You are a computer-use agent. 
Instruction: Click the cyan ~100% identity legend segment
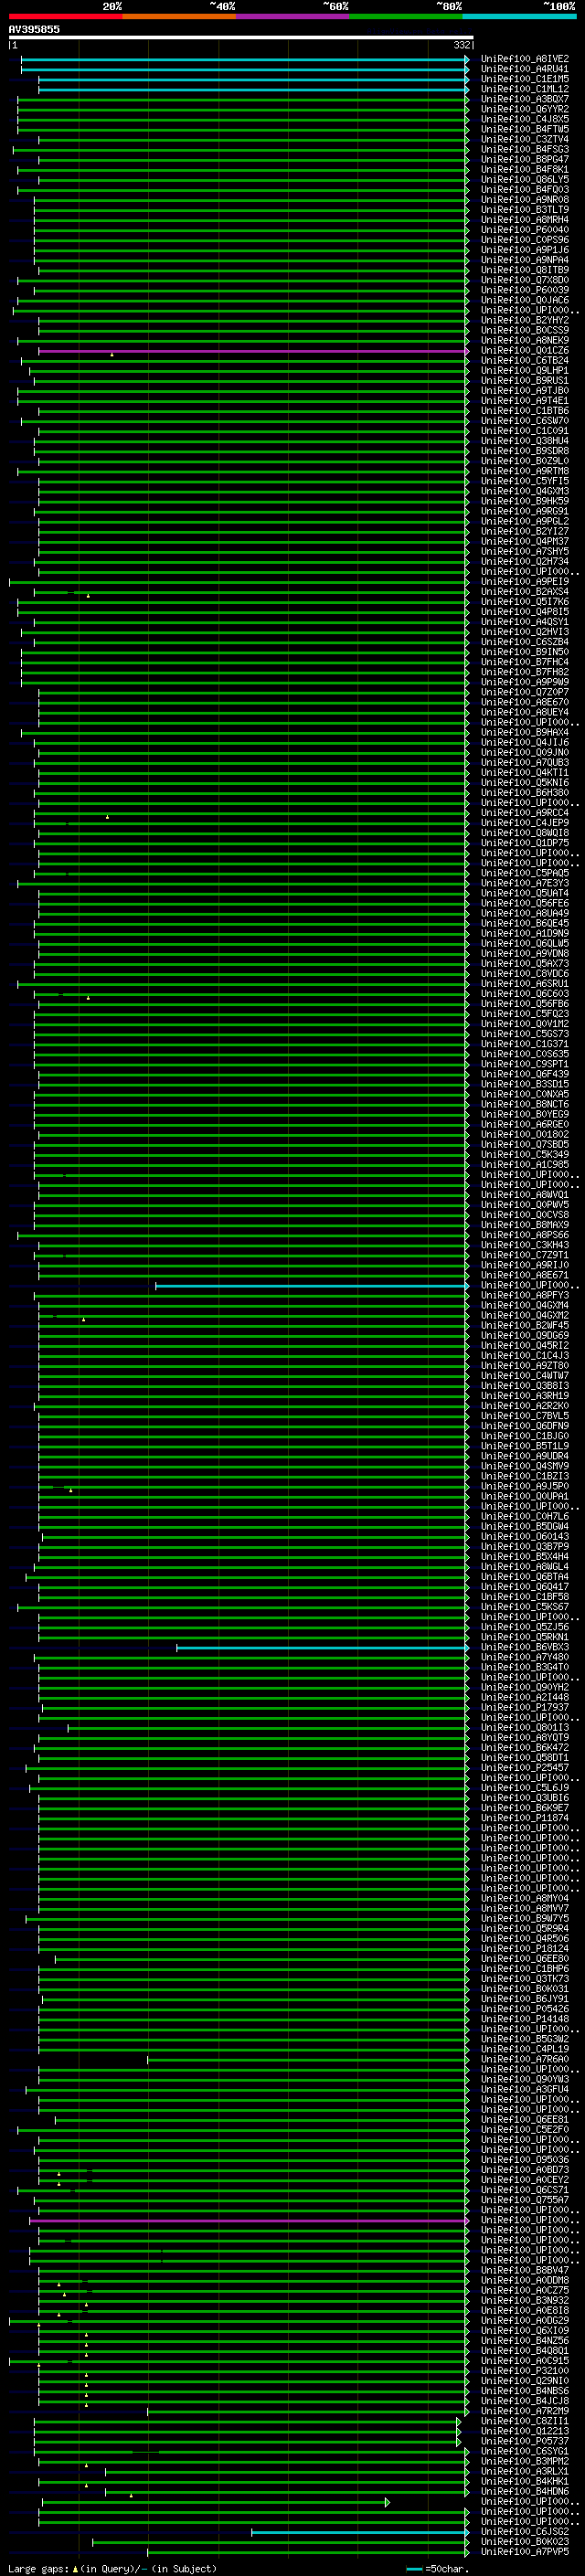(x=519, y=16)
